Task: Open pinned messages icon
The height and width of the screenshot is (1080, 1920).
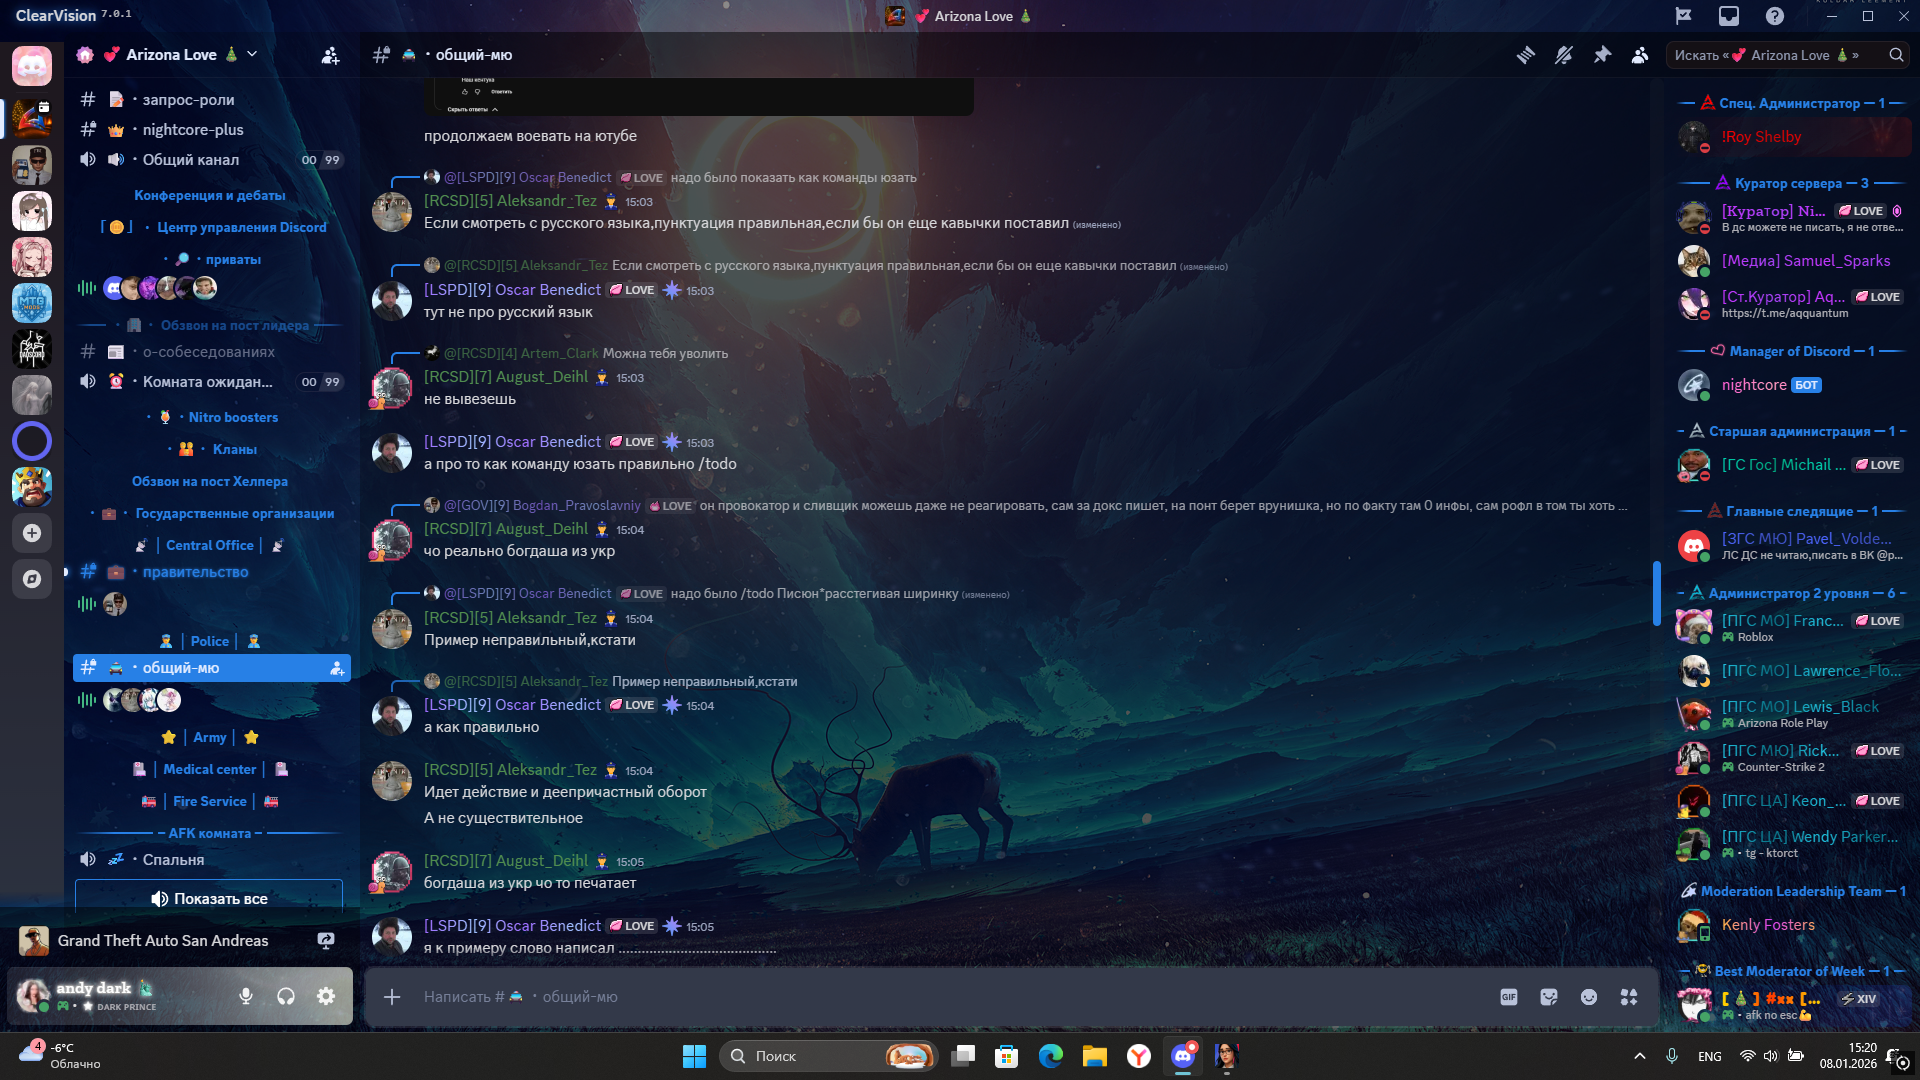Action: pos(1602,55)
